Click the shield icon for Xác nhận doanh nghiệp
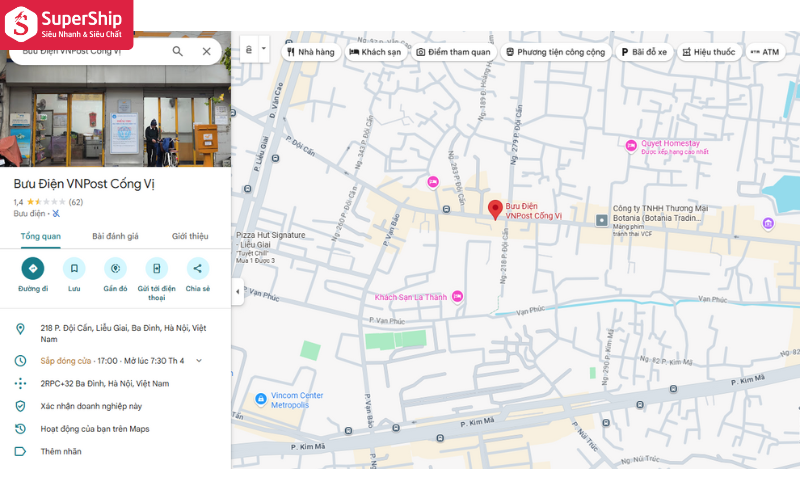800x500 pixels. (x=20, y=406)
